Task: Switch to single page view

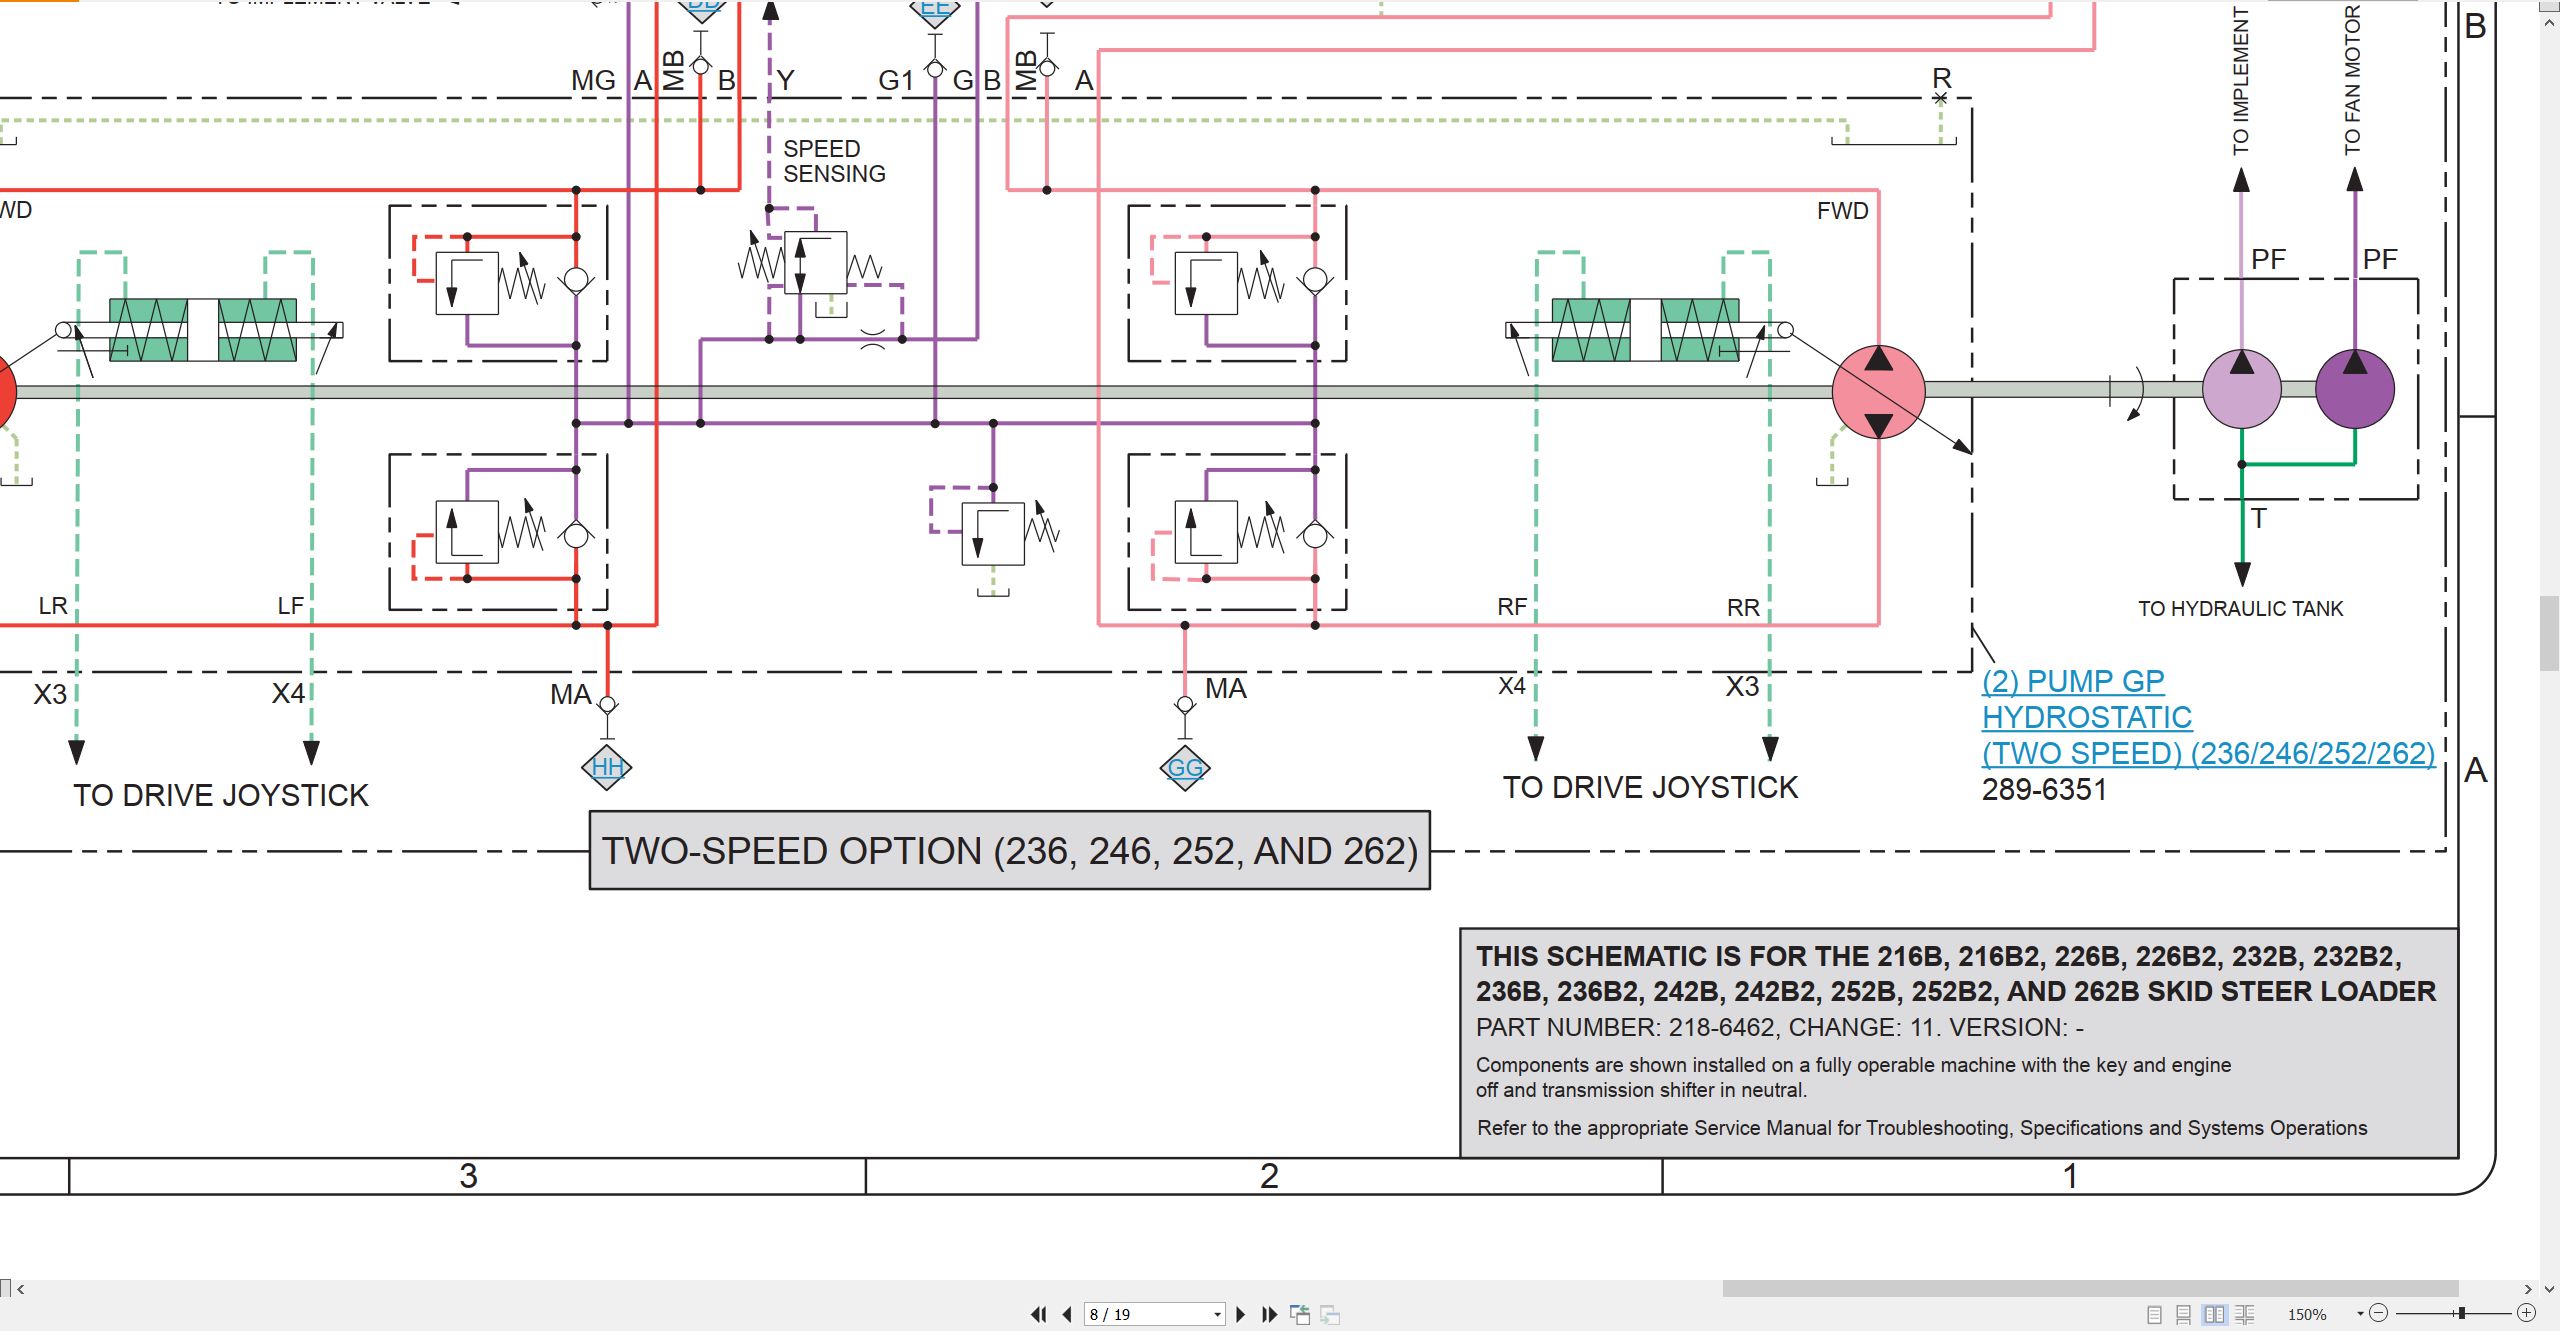Action: [x=2155, y=1314]
